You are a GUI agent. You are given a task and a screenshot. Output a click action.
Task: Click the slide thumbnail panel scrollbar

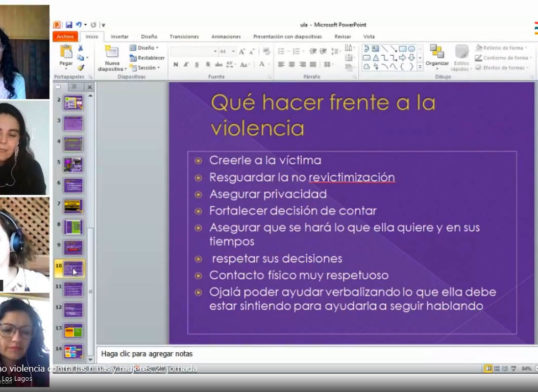coord(90,228)
